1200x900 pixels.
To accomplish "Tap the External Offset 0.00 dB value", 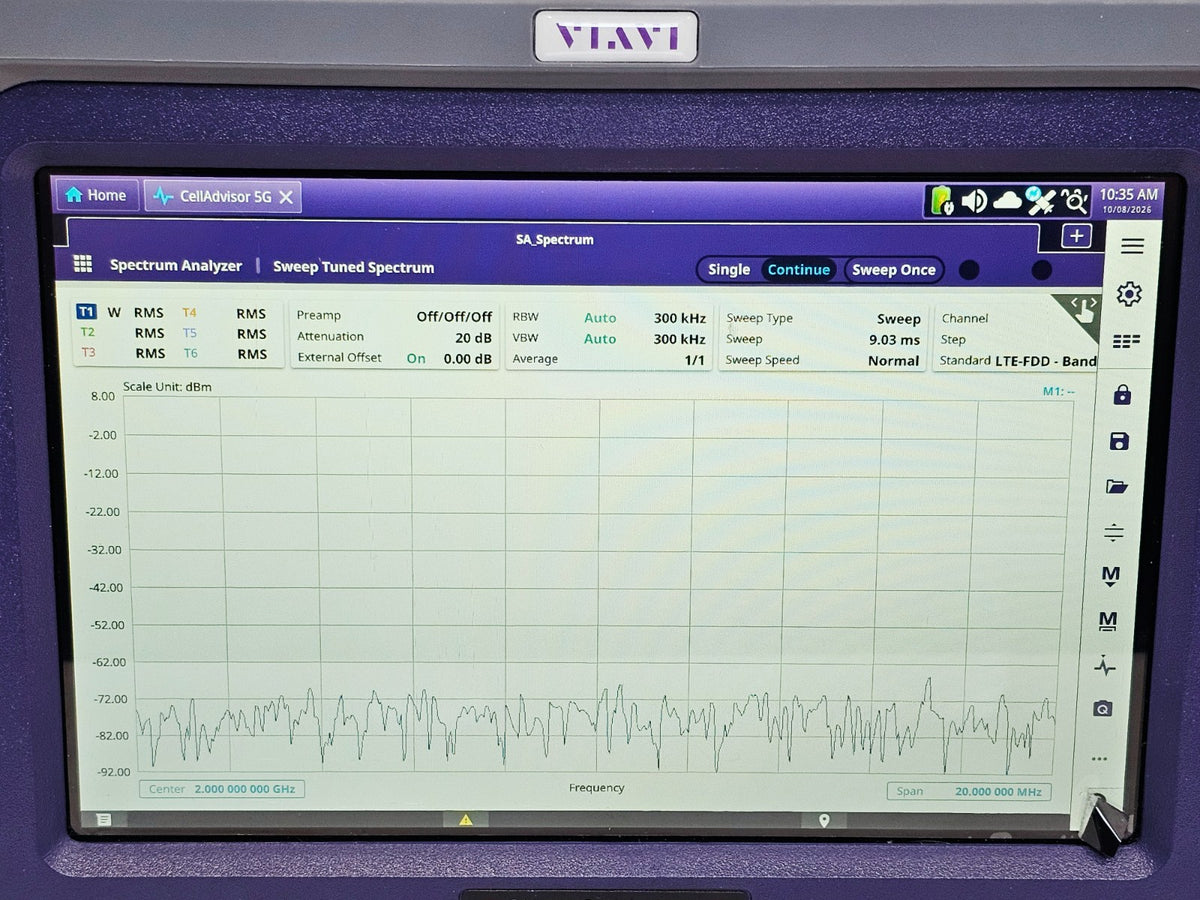I will click(x=468, y=358).
